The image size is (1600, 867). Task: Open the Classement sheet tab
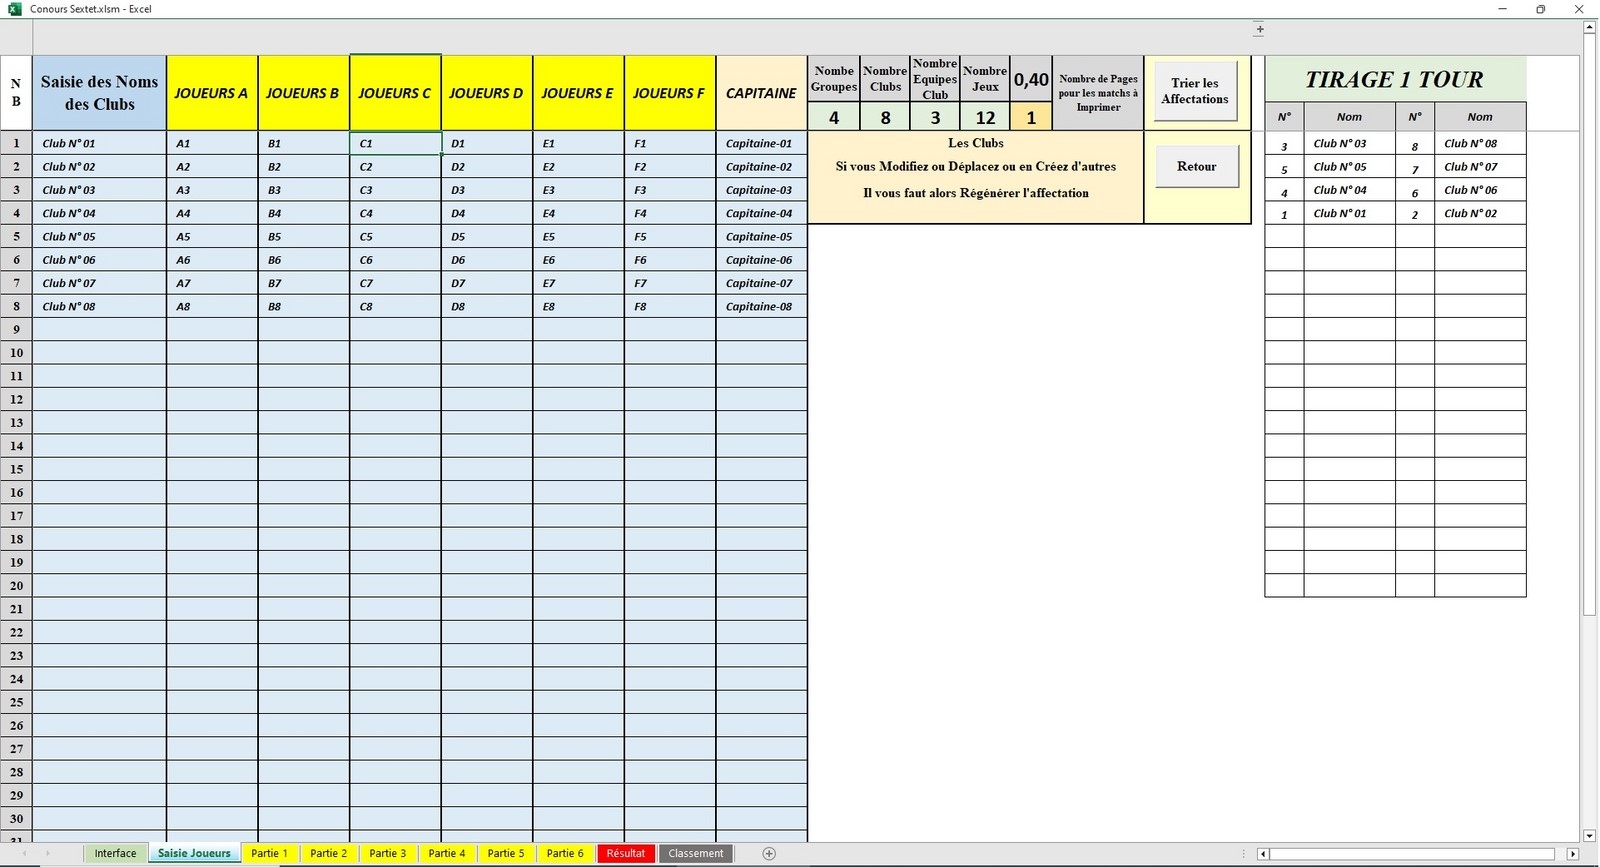[x=695, y=853]
